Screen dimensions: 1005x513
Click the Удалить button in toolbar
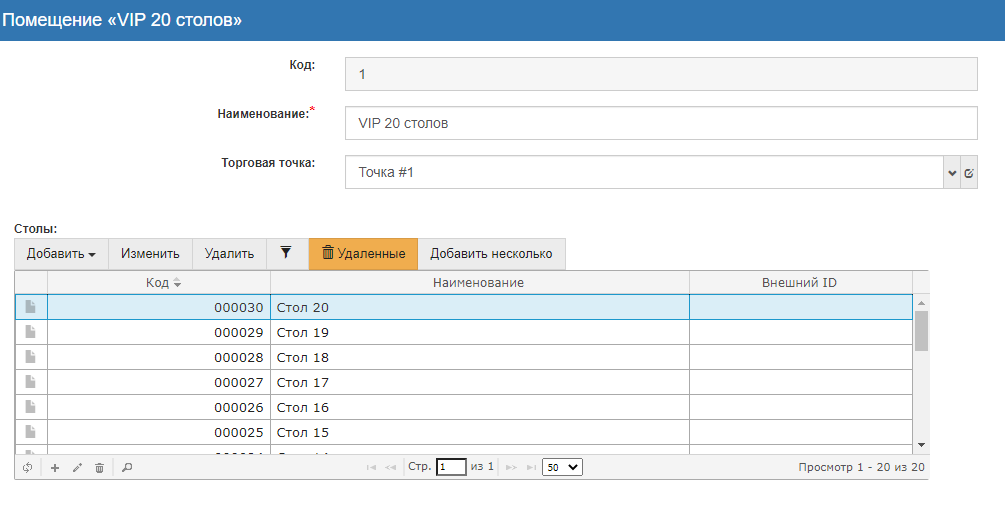(229, 254)
